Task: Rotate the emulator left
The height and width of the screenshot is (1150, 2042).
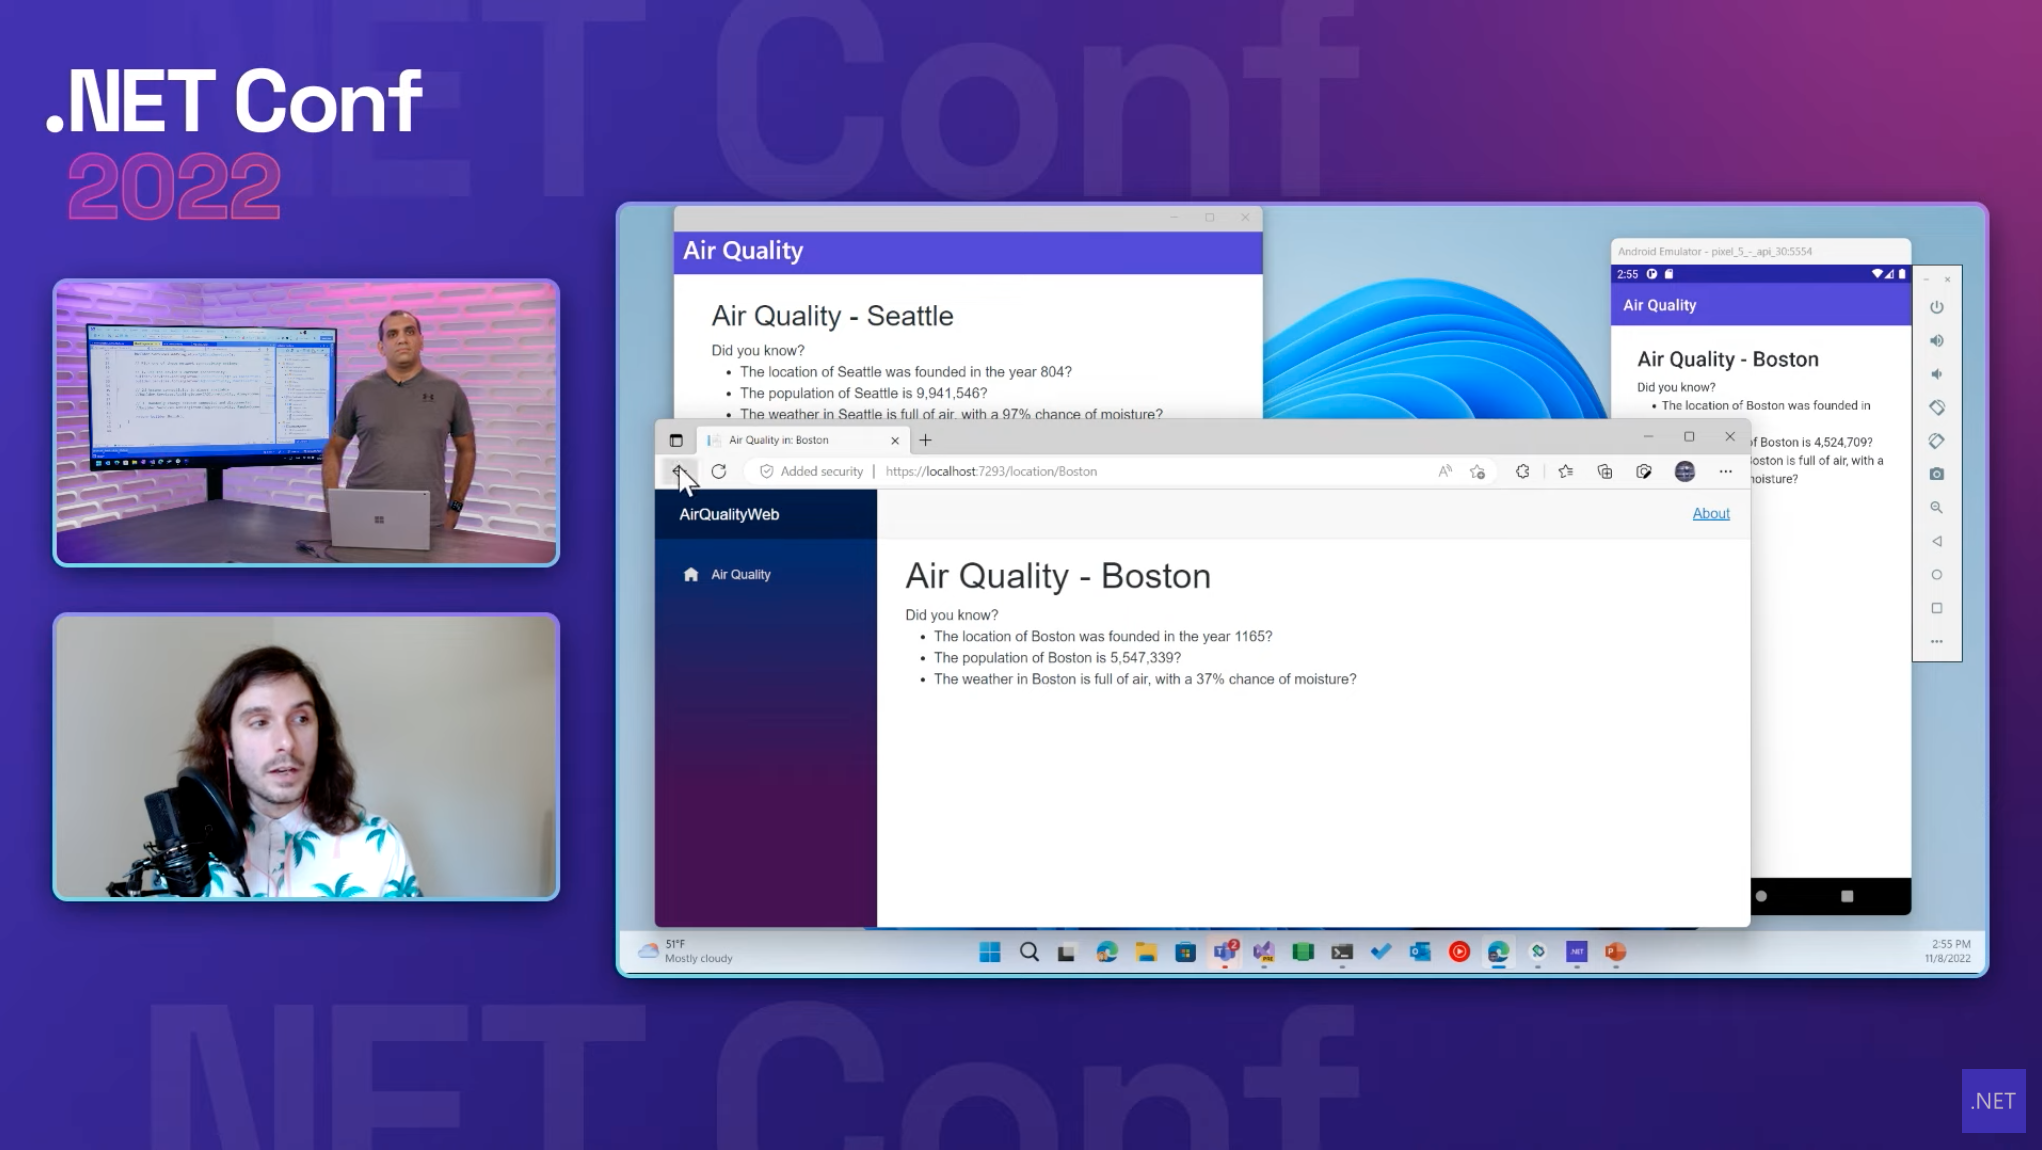Action: (1936, 407)
